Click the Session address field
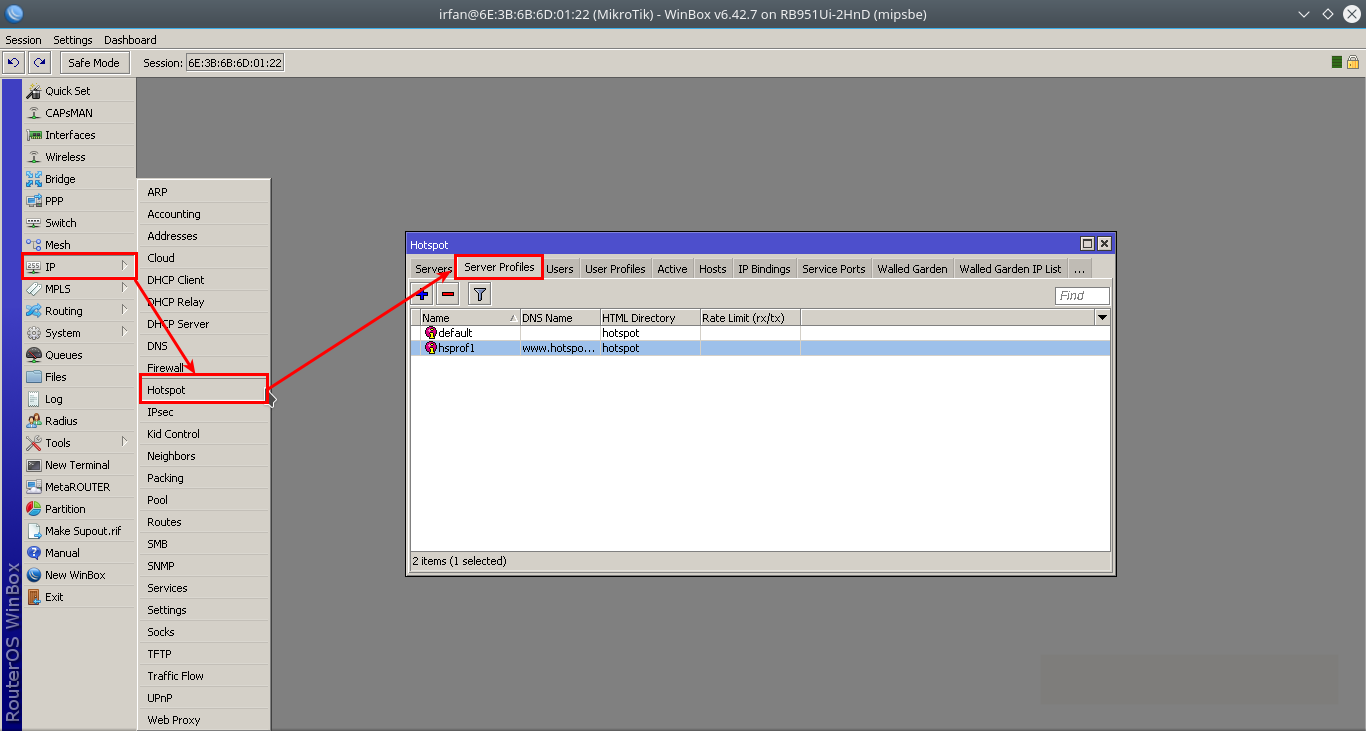1366x731 pixels. click(x=235, y=63)
